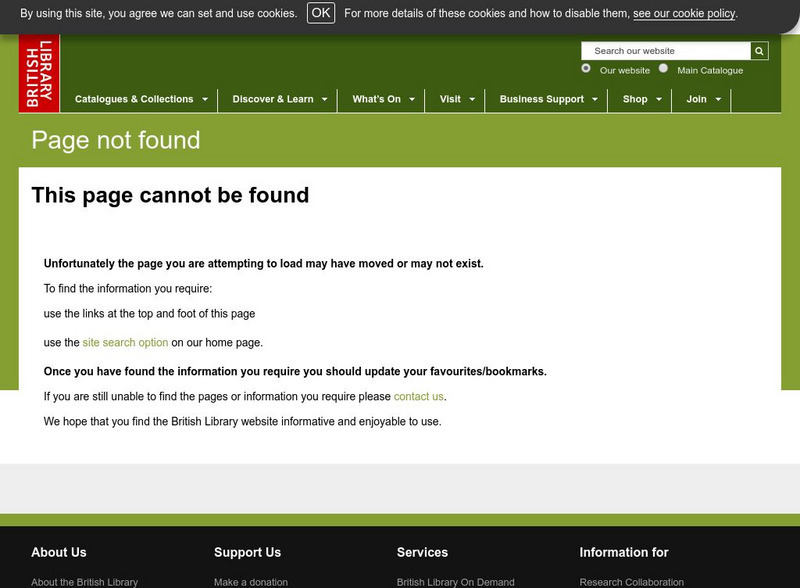The width and height of the screenshot is (800, 588).
Task: Open the see our cookie policy link
Action: click(684, 14)
